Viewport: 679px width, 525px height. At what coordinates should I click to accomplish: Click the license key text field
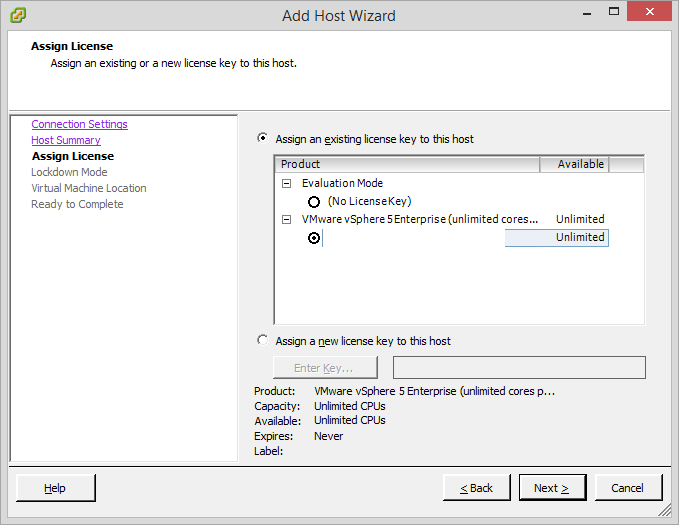(x=518, y=368)
